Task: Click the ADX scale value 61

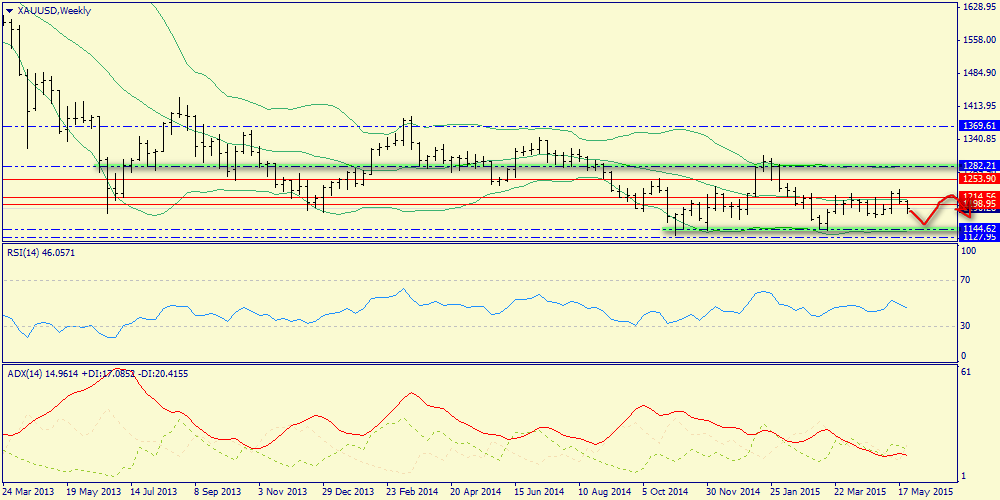Action: [965, 373]
